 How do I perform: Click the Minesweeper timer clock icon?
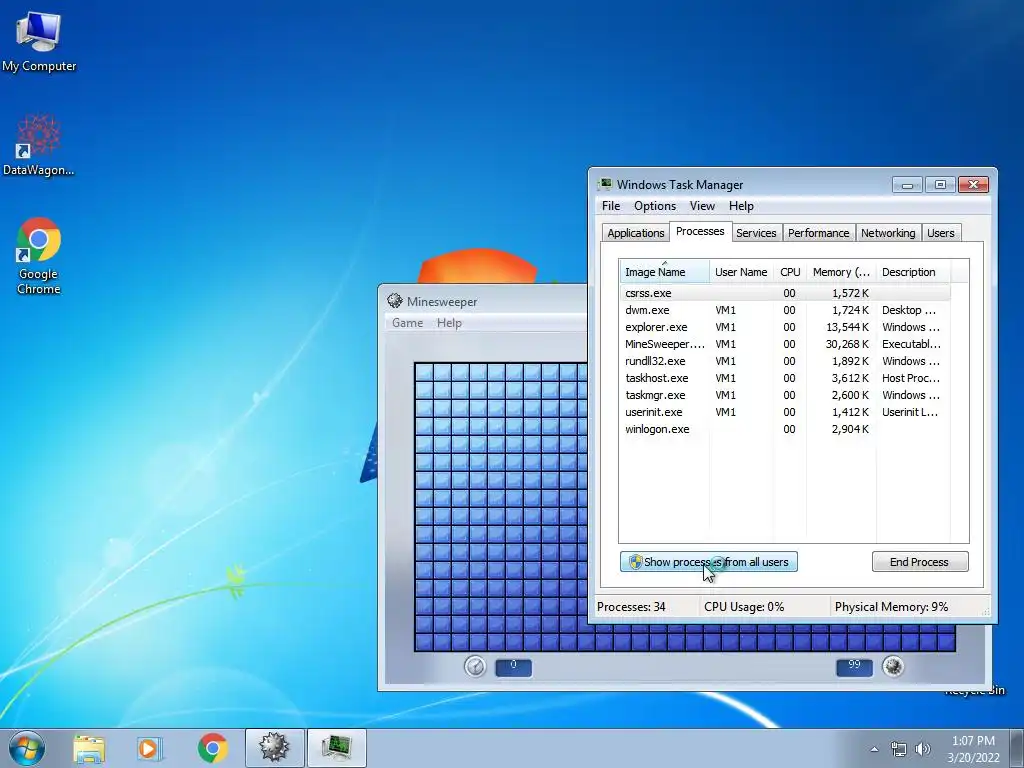[x=475, y=666]
